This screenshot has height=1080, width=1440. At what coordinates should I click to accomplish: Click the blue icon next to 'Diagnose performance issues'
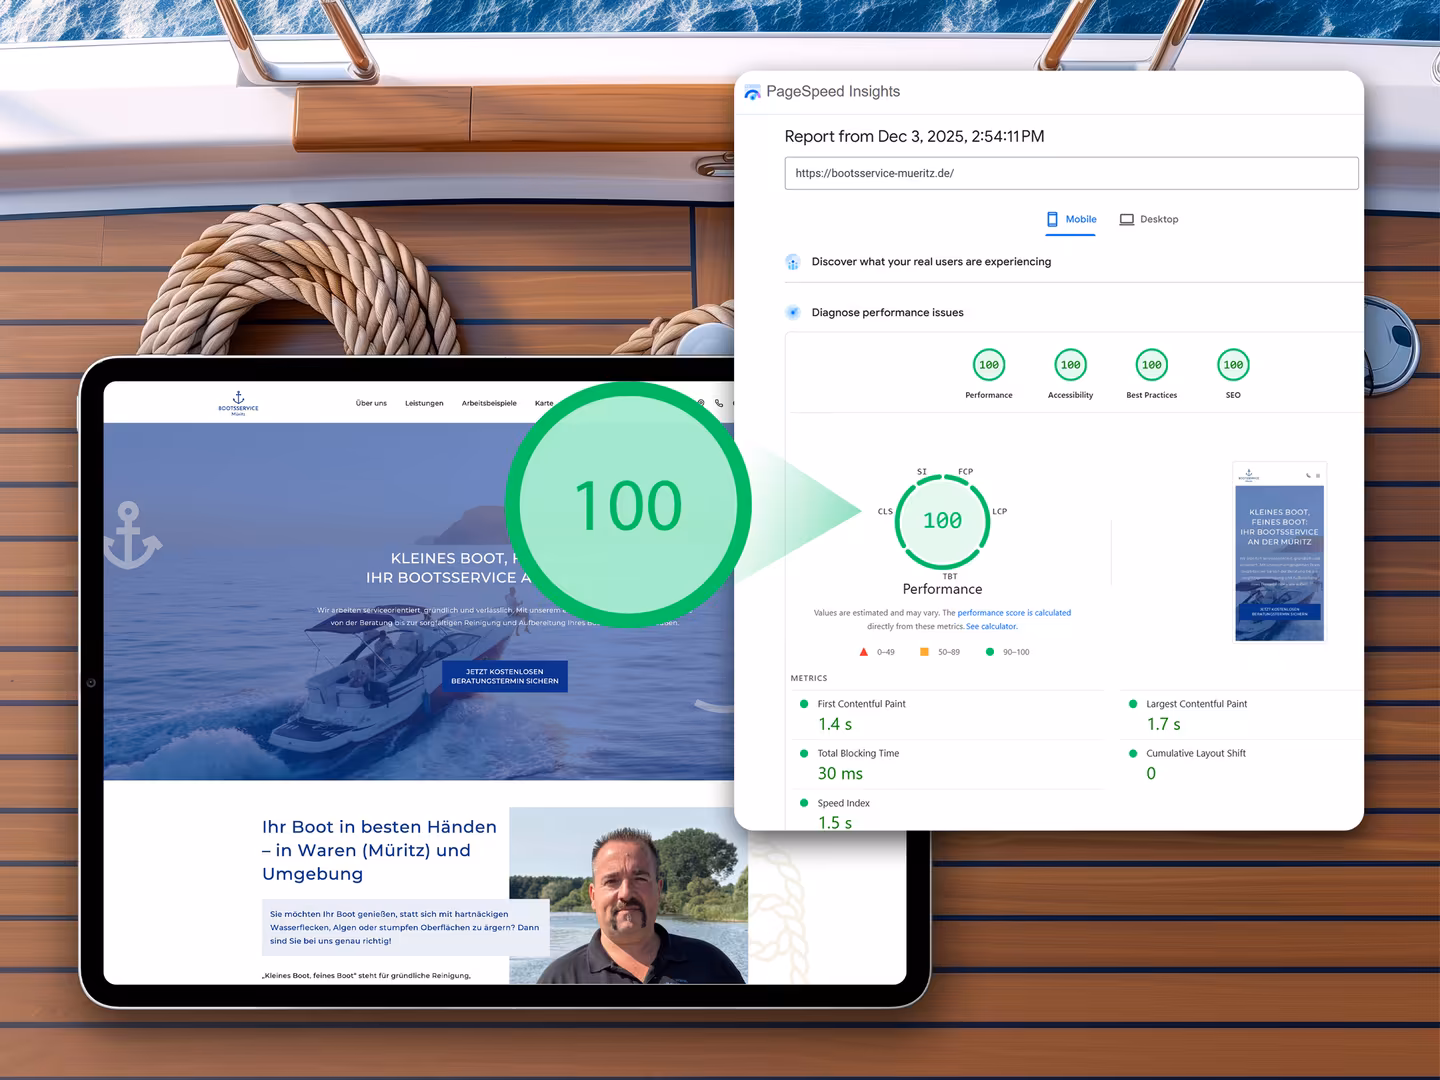(793, 312)
